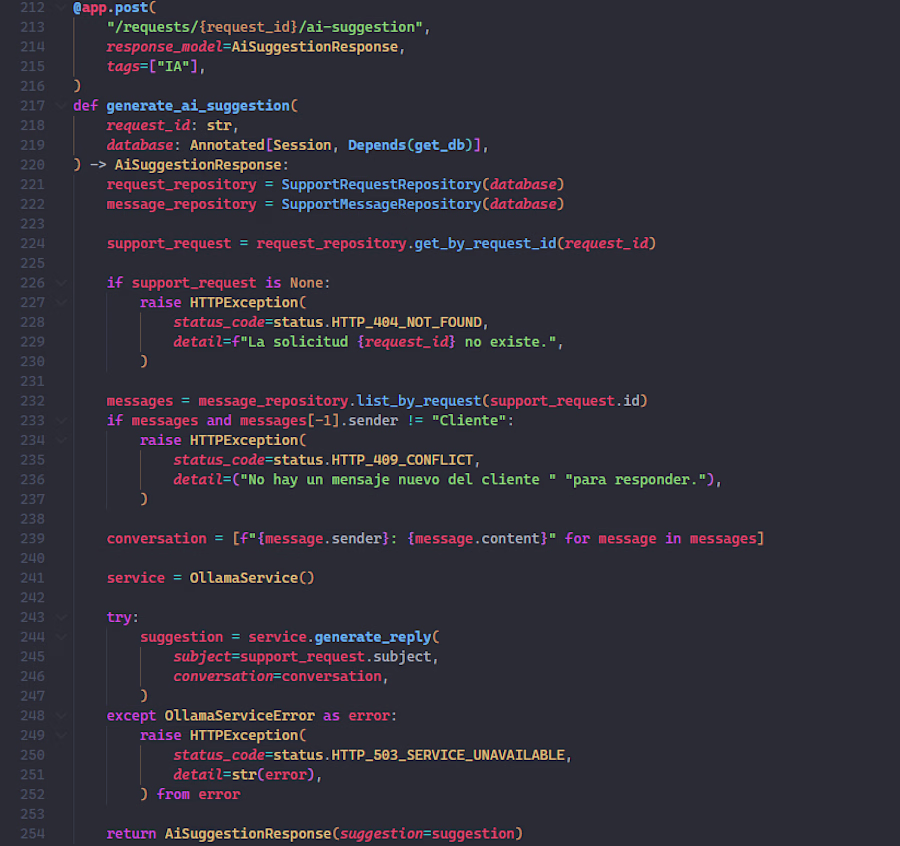Viewport: 900px width, 846px height.
Task: Place cursor on the "IA" tag string
Action: [x=173, y=67]
